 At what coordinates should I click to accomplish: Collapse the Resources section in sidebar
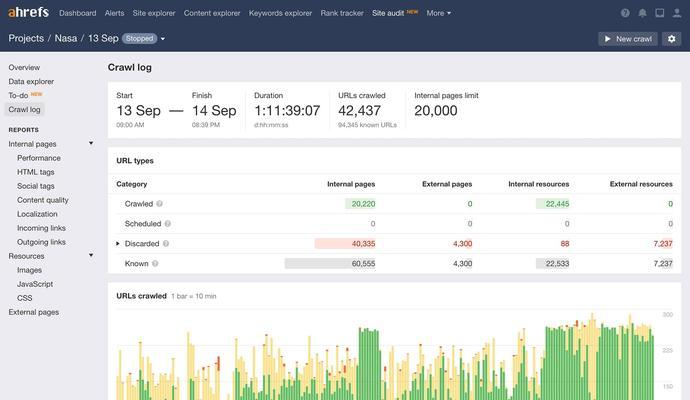91,256
